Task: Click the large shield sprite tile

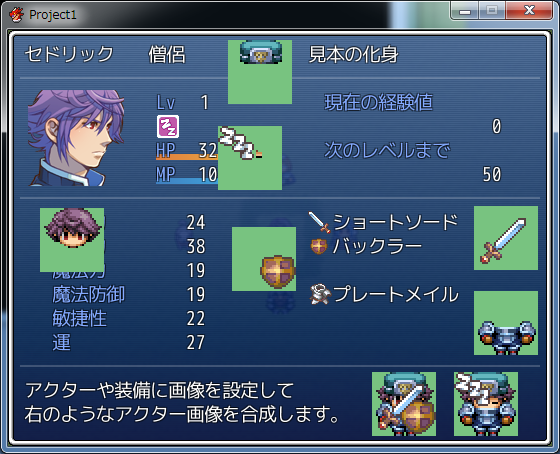Action: click(x=264, y=259)
